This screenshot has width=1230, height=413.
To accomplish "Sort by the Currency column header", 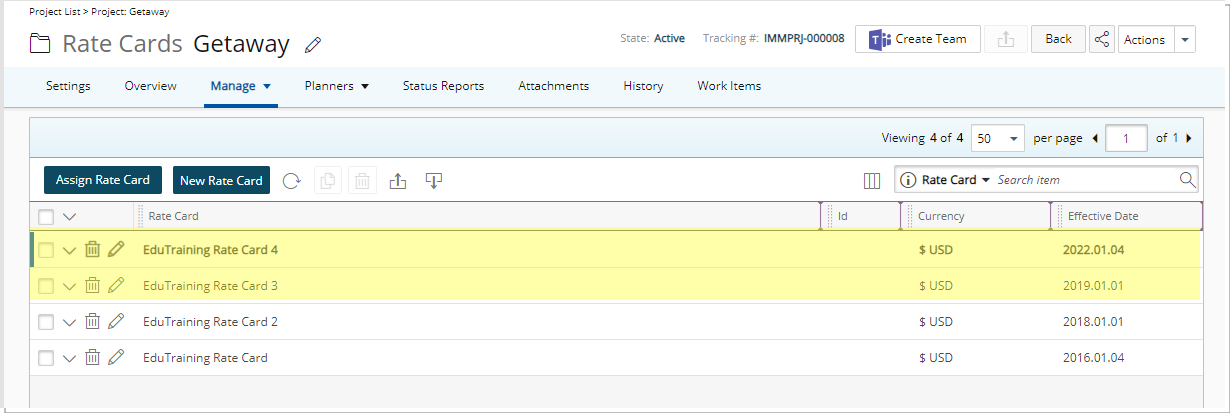I will coord(941,216).
